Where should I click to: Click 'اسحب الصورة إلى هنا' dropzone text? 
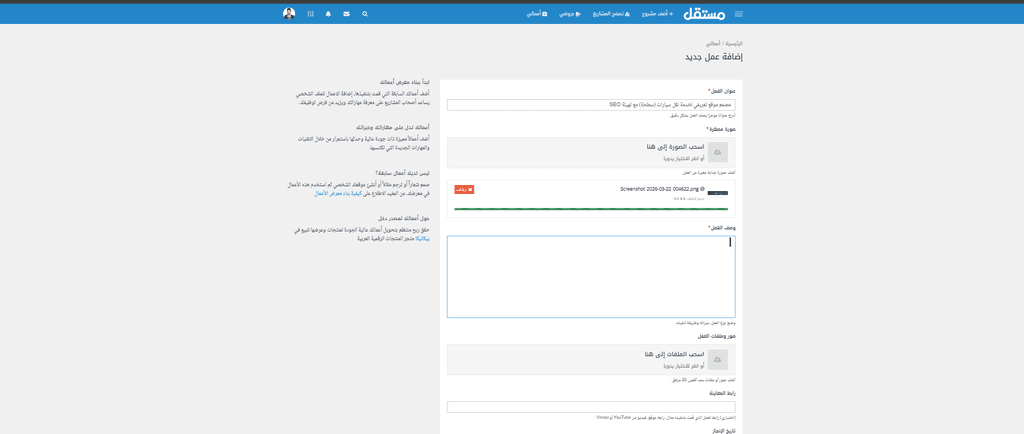674,147
